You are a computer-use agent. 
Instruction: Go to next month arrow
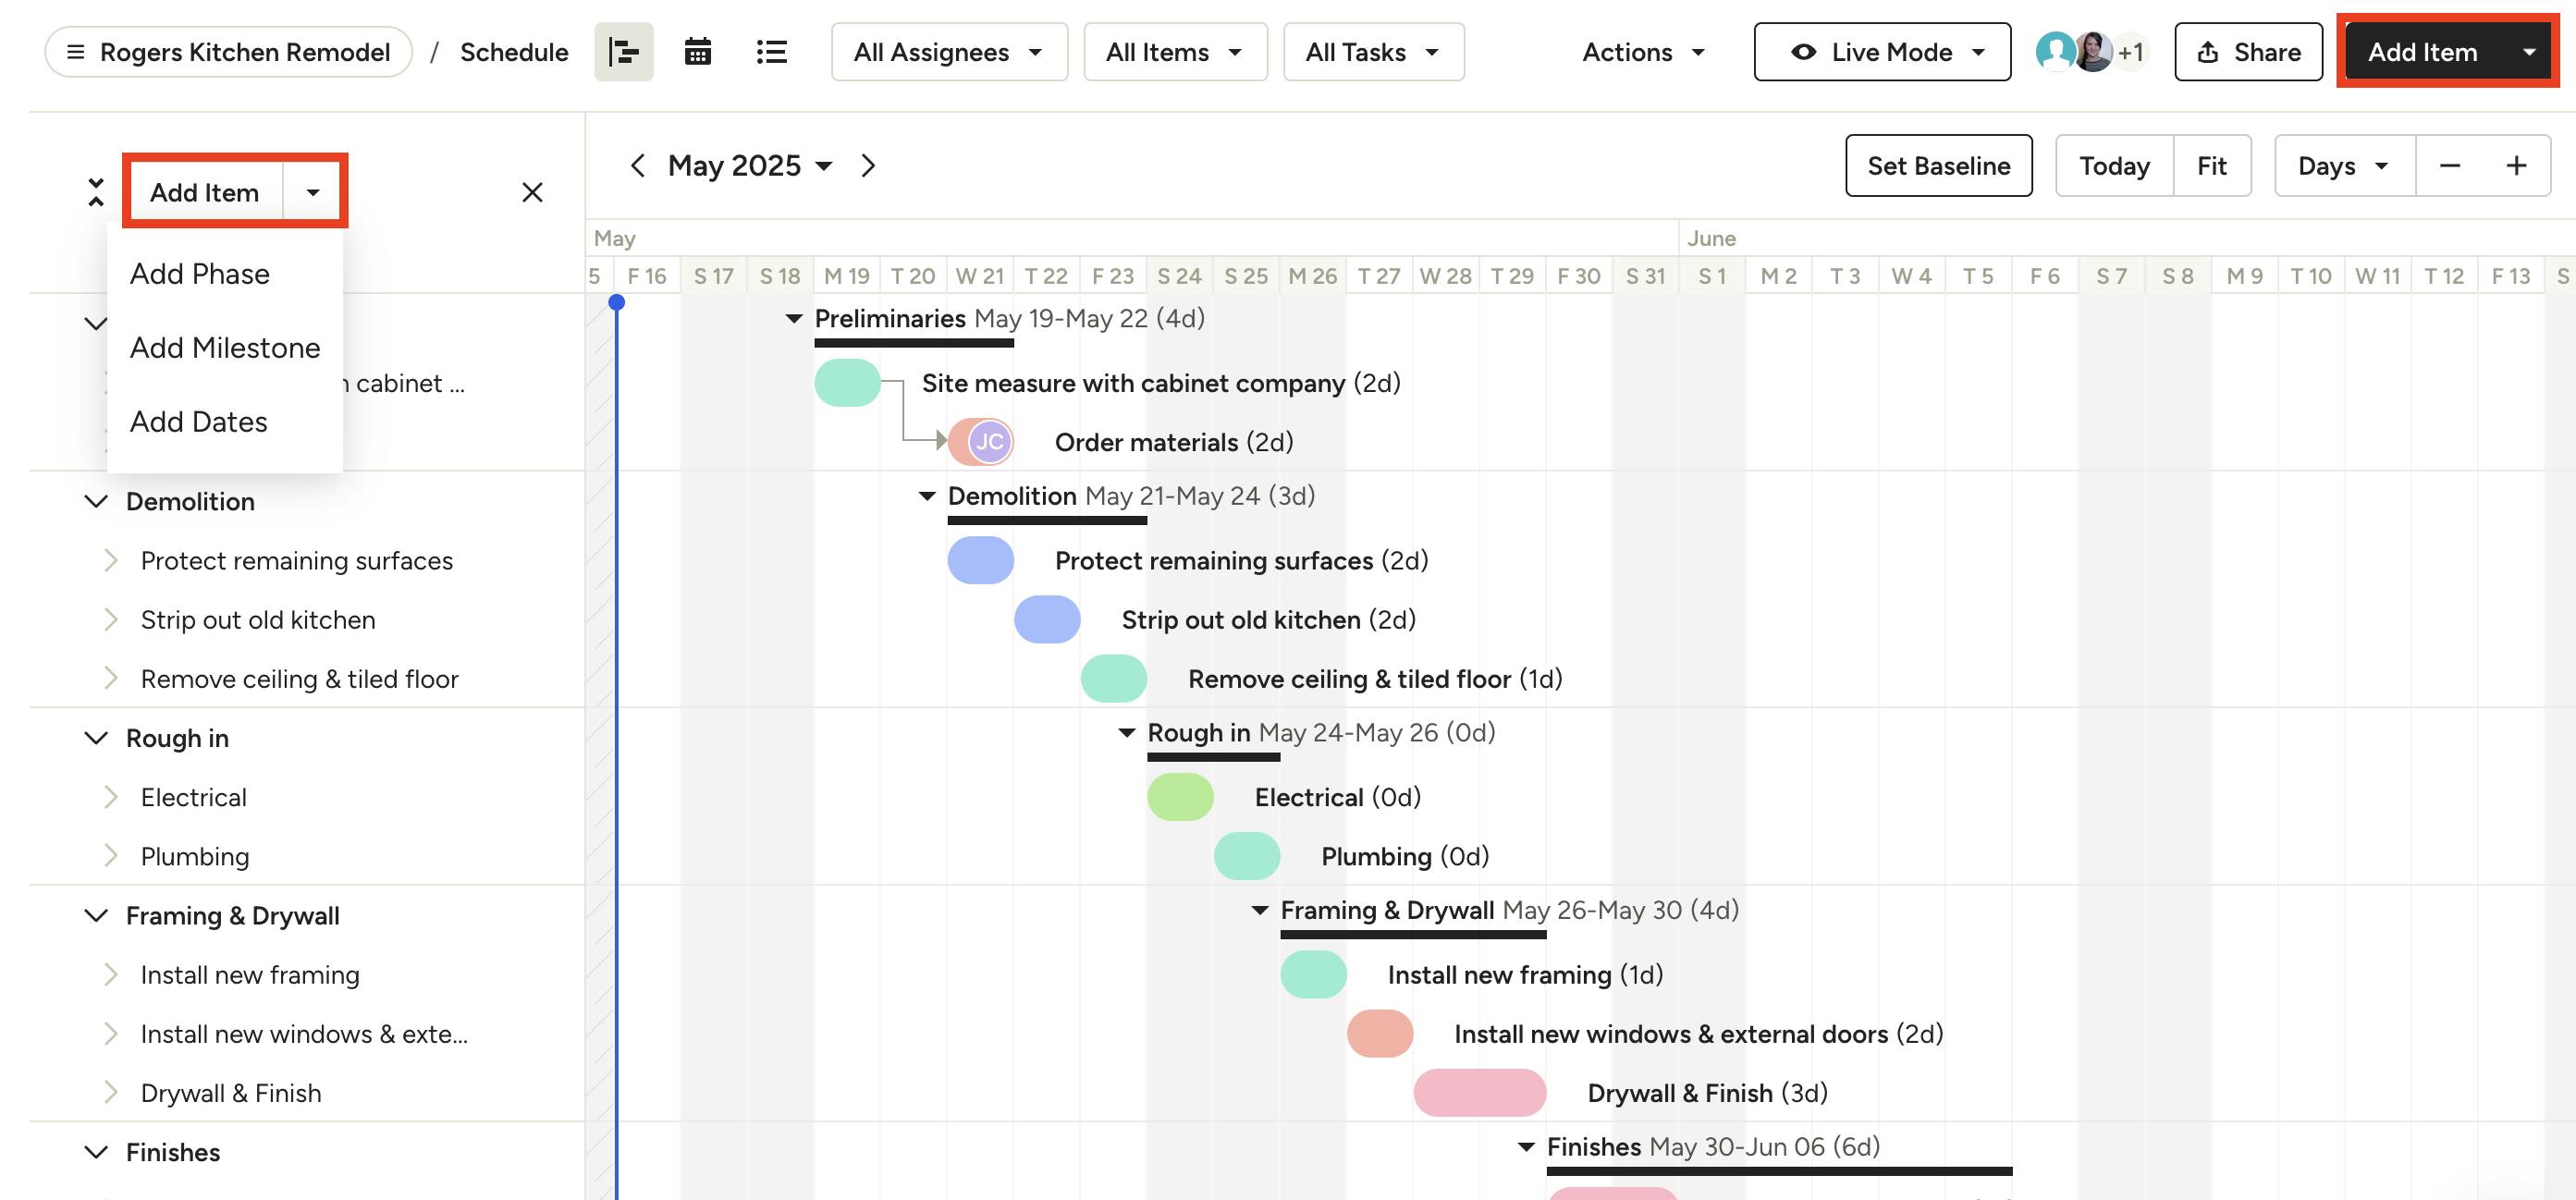(x=868, y=165)
